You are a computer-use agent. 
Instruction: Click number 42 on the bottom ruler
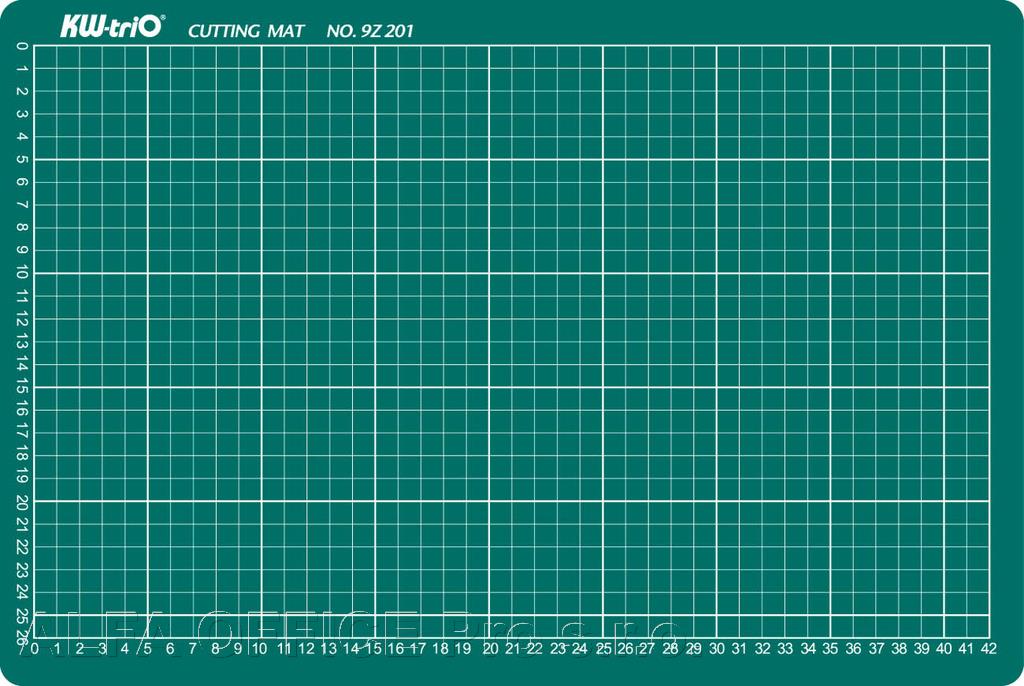tap(989, 650)
